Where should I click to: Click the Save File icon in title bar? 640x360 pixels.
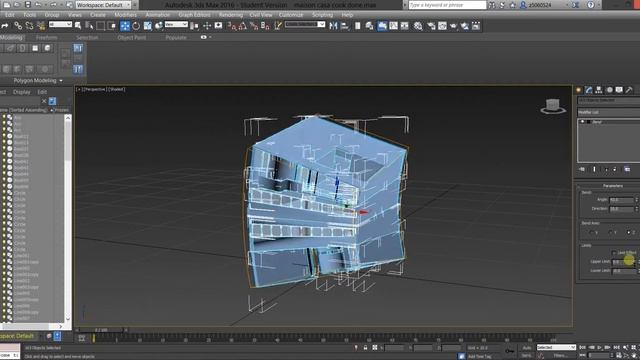pos(28,5)
